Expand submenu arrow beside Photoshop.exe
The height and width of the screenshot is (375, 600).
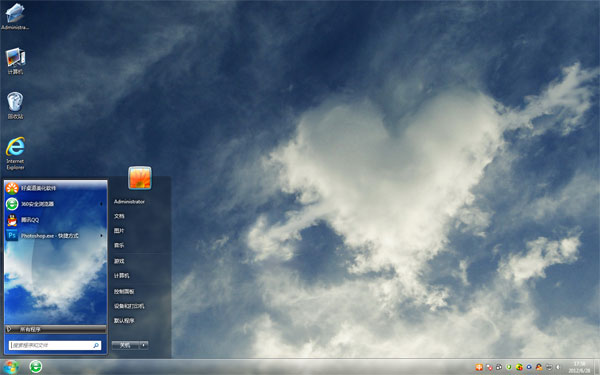point(101,236)
